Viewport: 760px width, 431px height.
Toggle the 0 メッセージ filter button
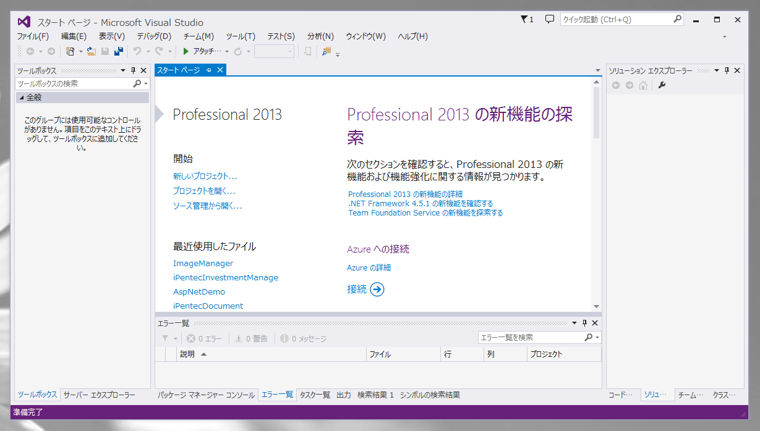(303, 338)
